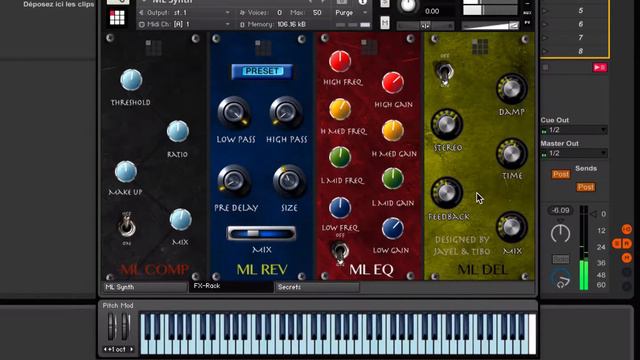Click the High Pass knob in ML Rev

click(286, 112)
